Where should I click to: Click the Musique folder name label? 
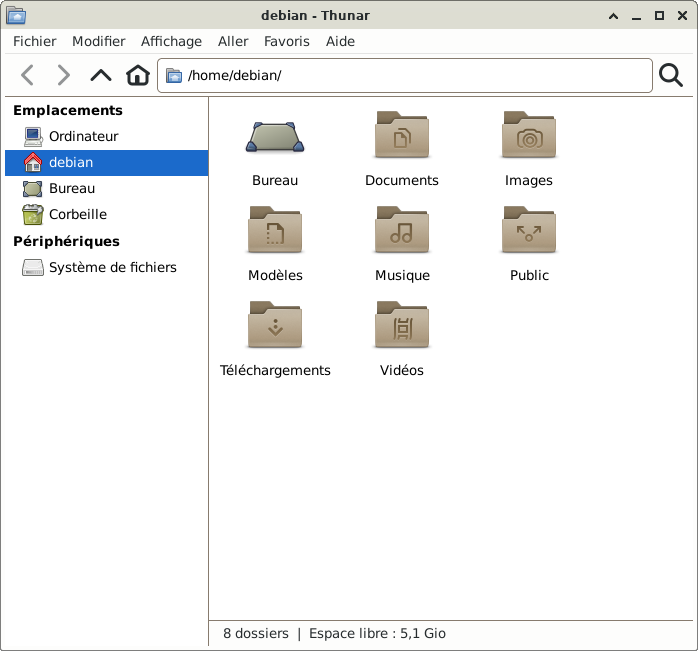point(402,276)
